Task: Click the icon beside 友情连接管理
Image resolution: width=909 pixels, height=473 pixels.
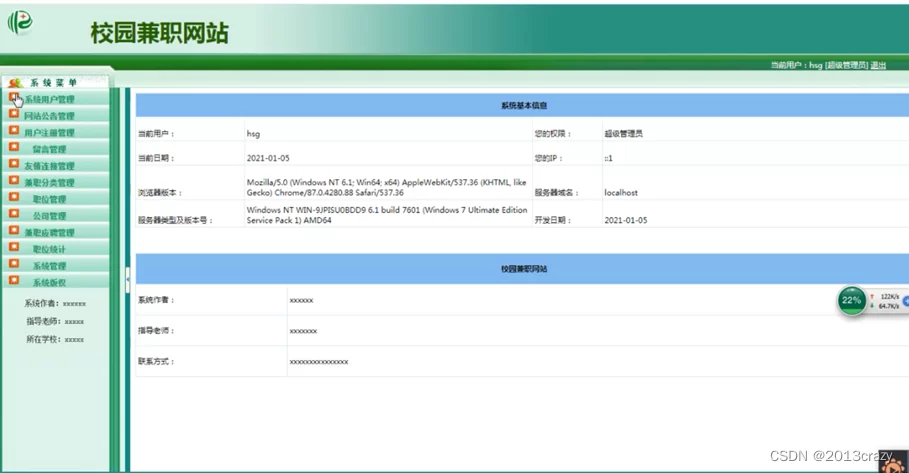Action: pos(14,165)
